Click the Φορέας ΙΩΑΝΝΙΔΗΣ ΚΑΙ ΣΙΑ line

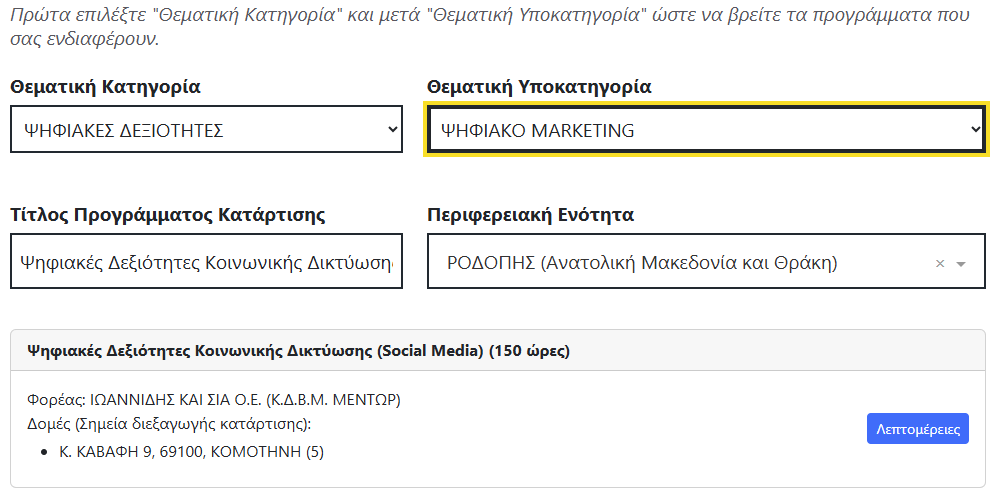214,400
